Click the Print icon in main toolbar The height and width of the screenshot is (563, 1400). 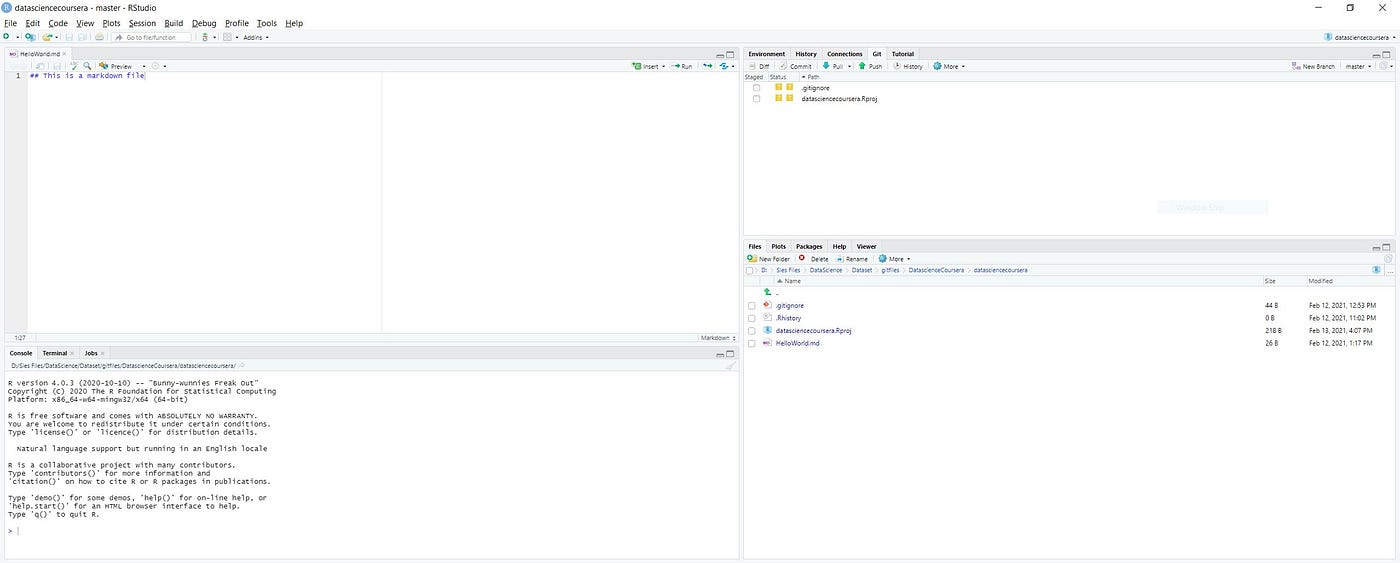(x=99, y=37)
